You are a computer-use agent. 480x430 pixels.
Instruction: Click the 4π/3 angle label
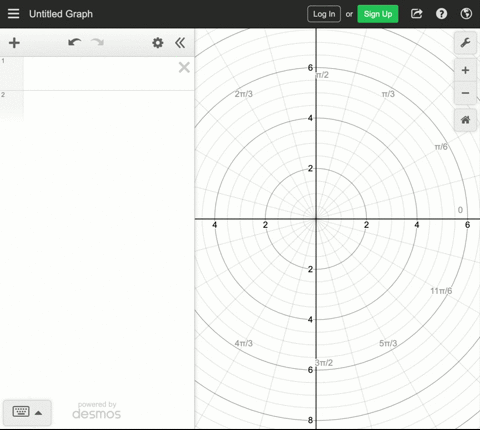click(x=244, y=343)
